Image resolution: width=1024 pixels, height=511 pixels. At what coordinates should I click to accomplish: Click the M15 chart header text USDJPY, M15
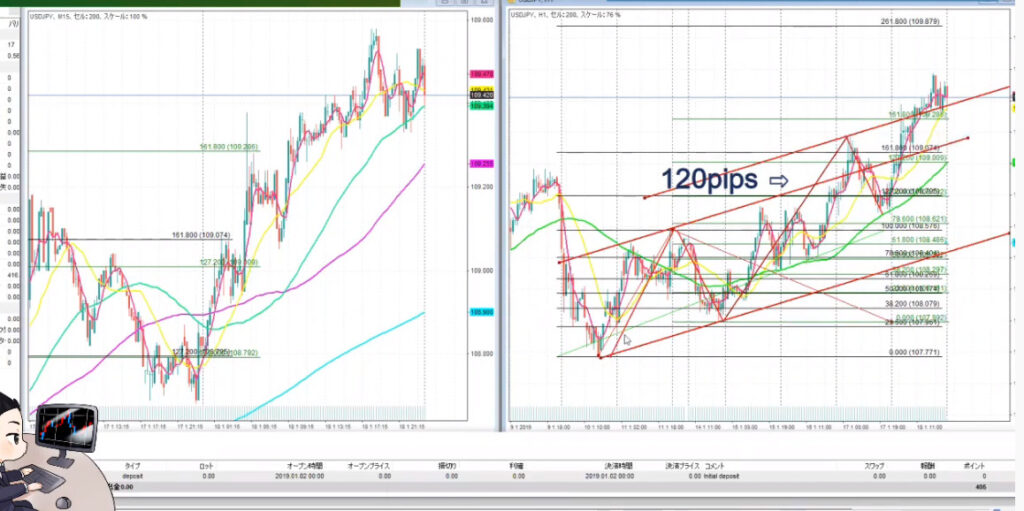coord(50,16)
